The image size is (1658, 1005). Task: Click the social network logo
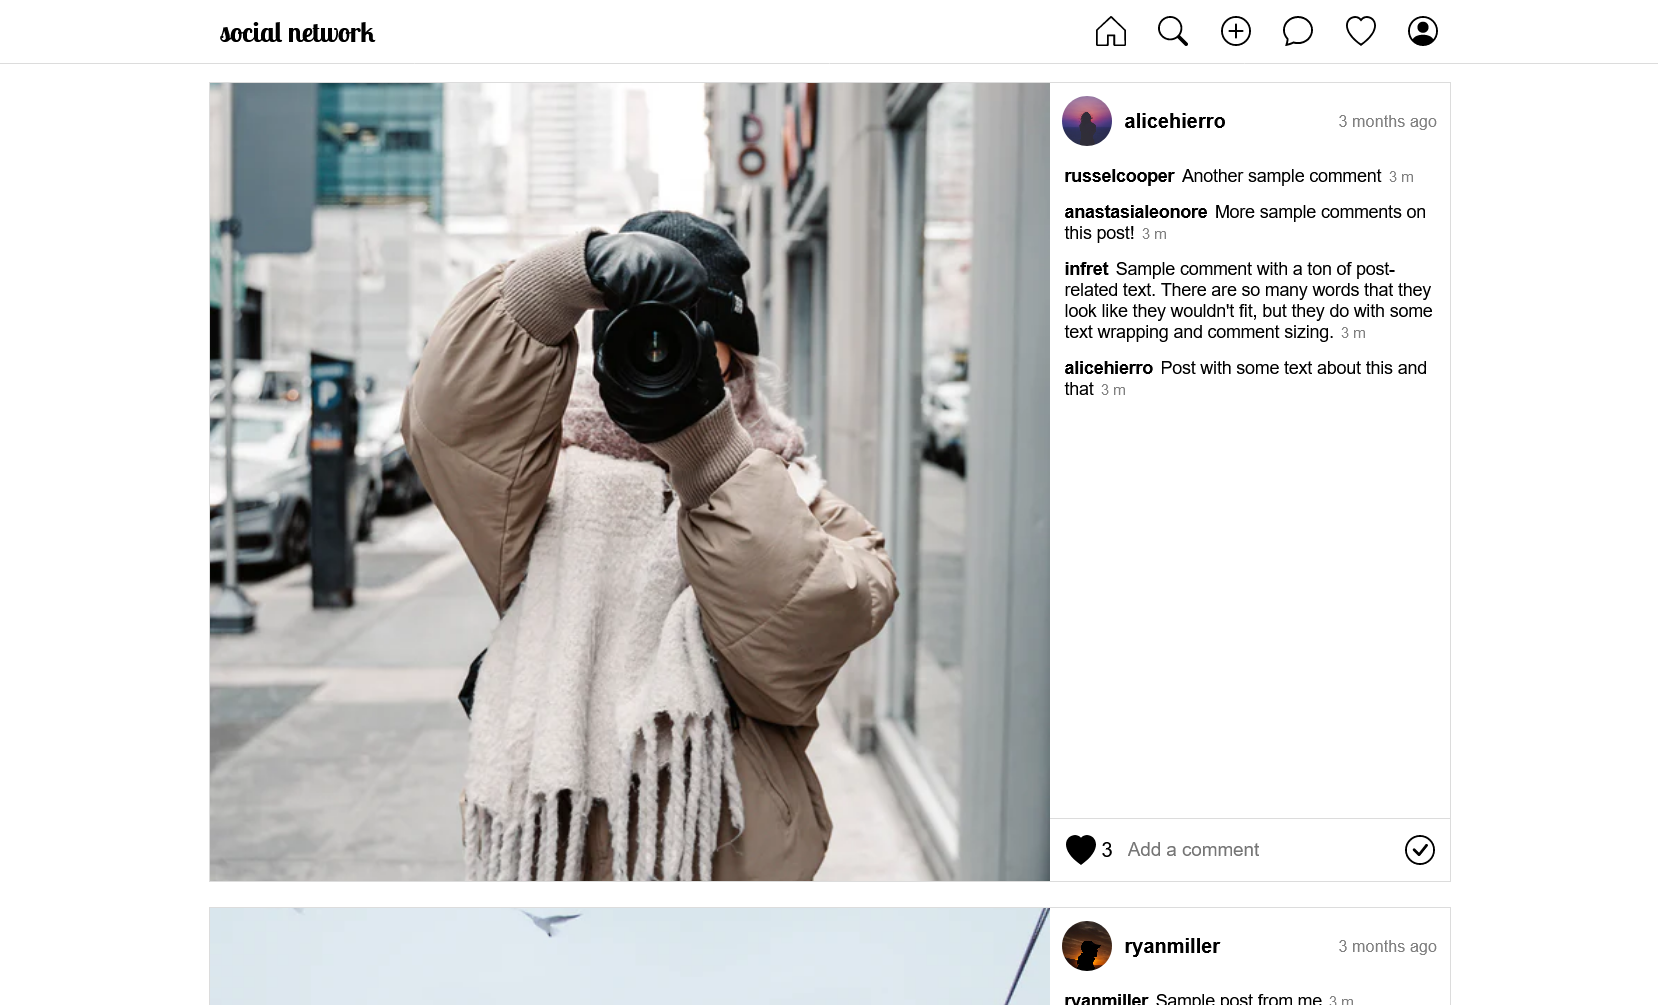coord(297,33)
